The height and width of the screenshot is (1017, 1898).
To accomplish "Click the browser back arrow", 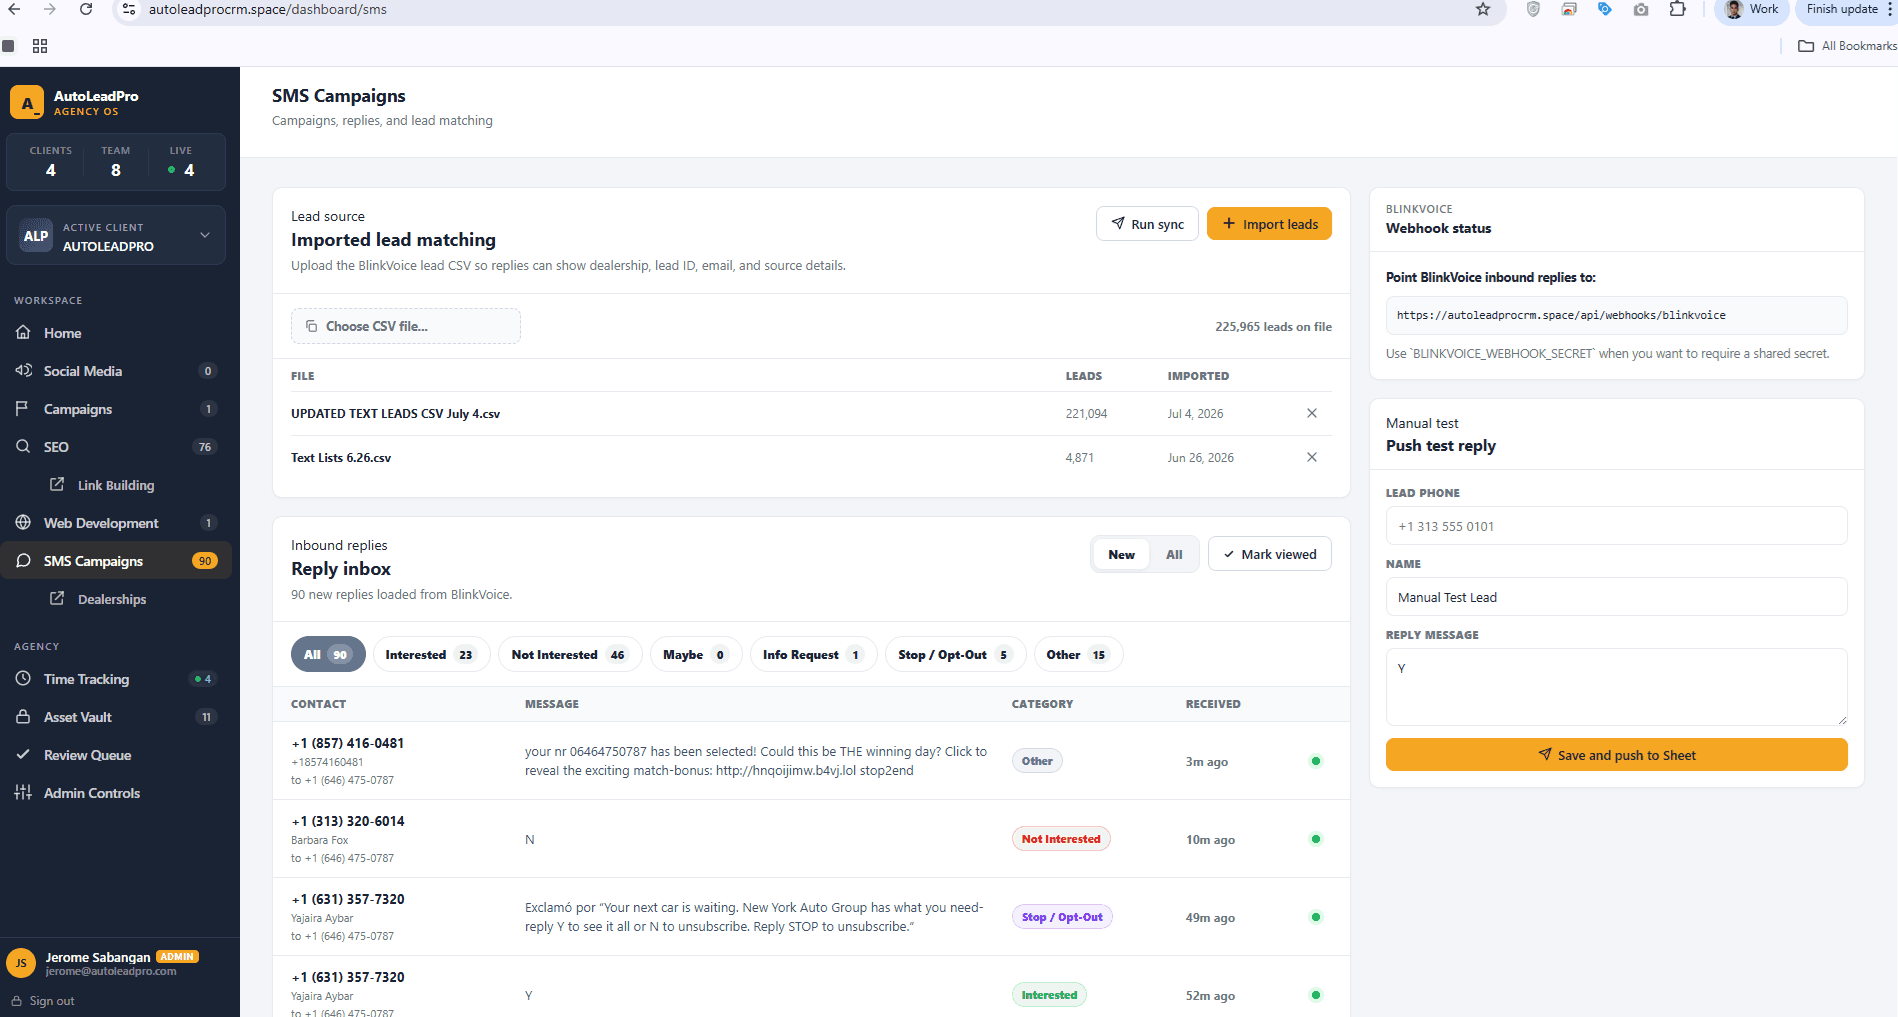I will 14,9.
